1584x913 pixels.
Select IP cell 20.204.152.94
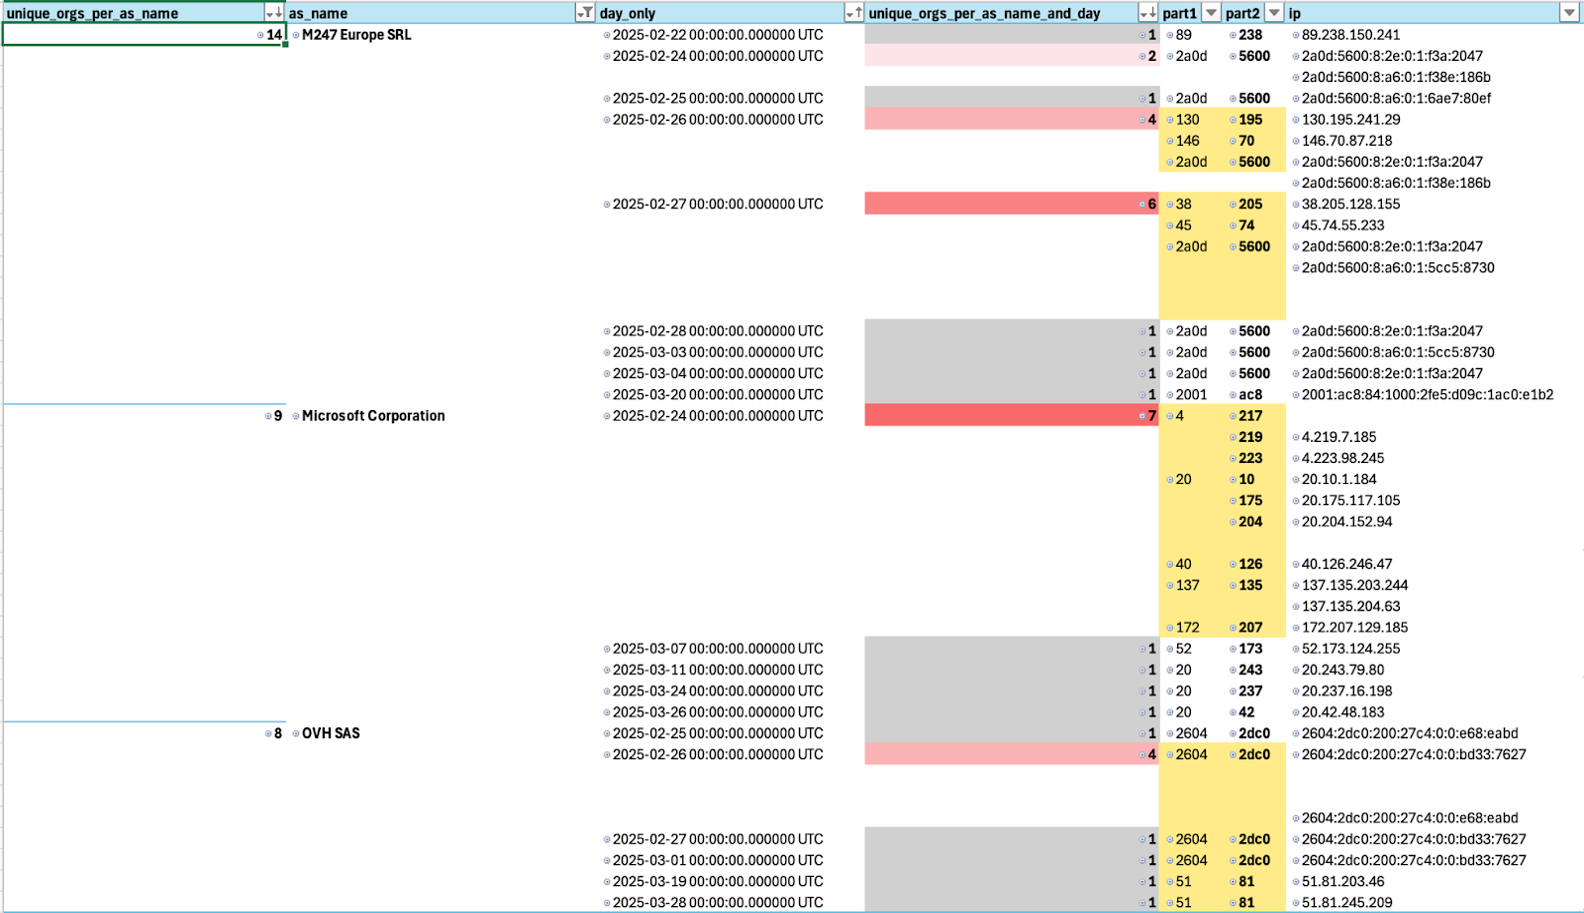pos(1434,522)
